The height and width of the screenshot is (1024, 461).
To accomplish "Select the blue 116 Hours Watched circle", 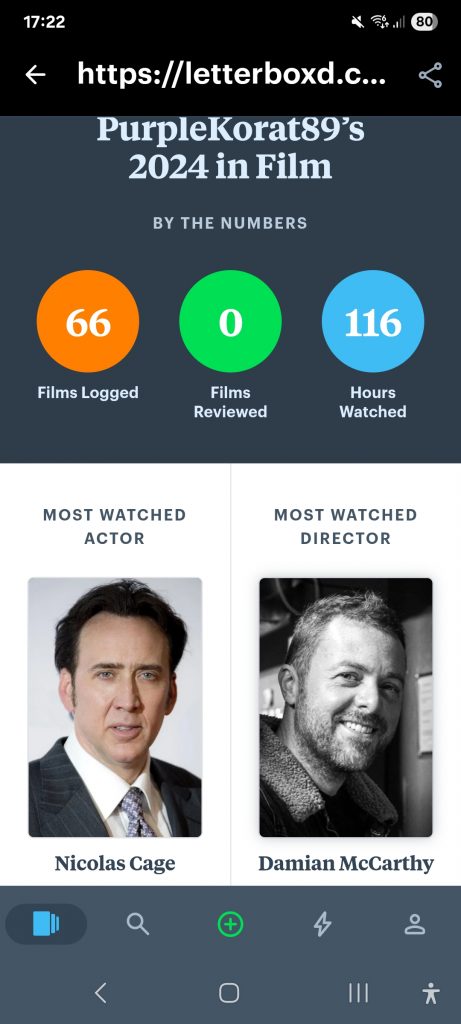I will (373, 321).
